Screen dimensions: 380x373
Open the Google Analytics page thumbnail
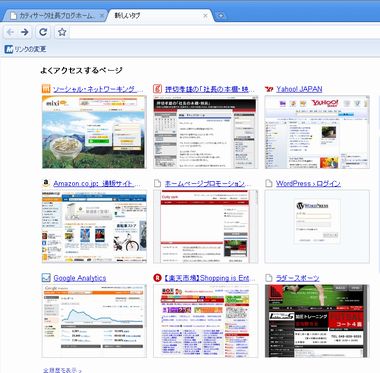coord(94,321)
